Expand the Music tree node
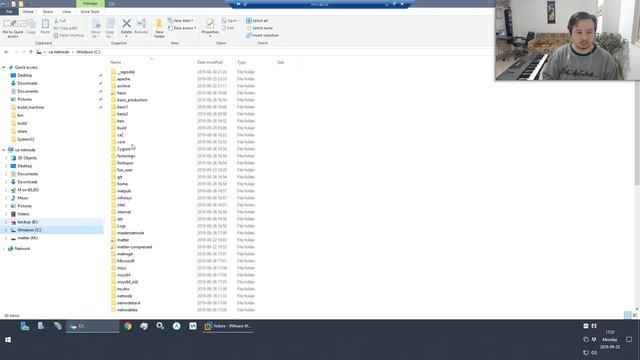This screenshot has width=640, height=360. (6, 198)
